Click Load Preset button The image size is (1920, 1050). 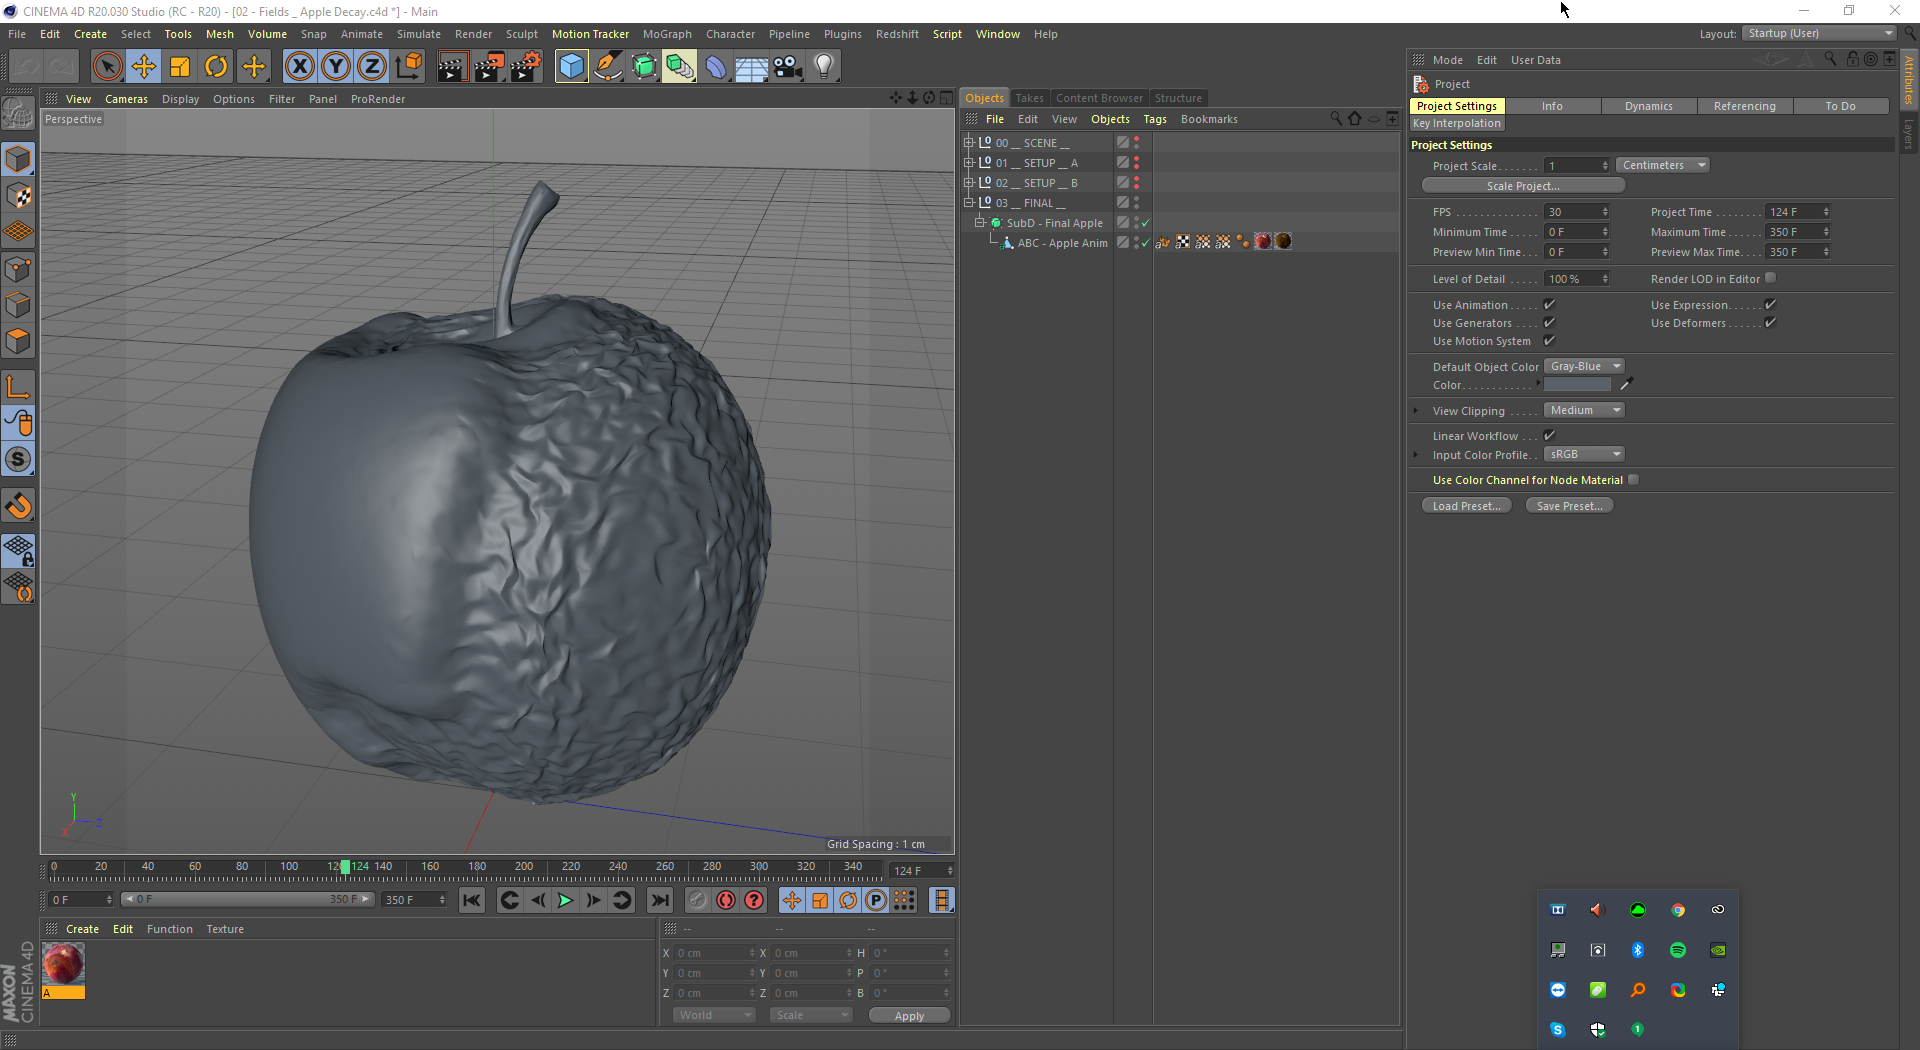[x=1466, y=506]
